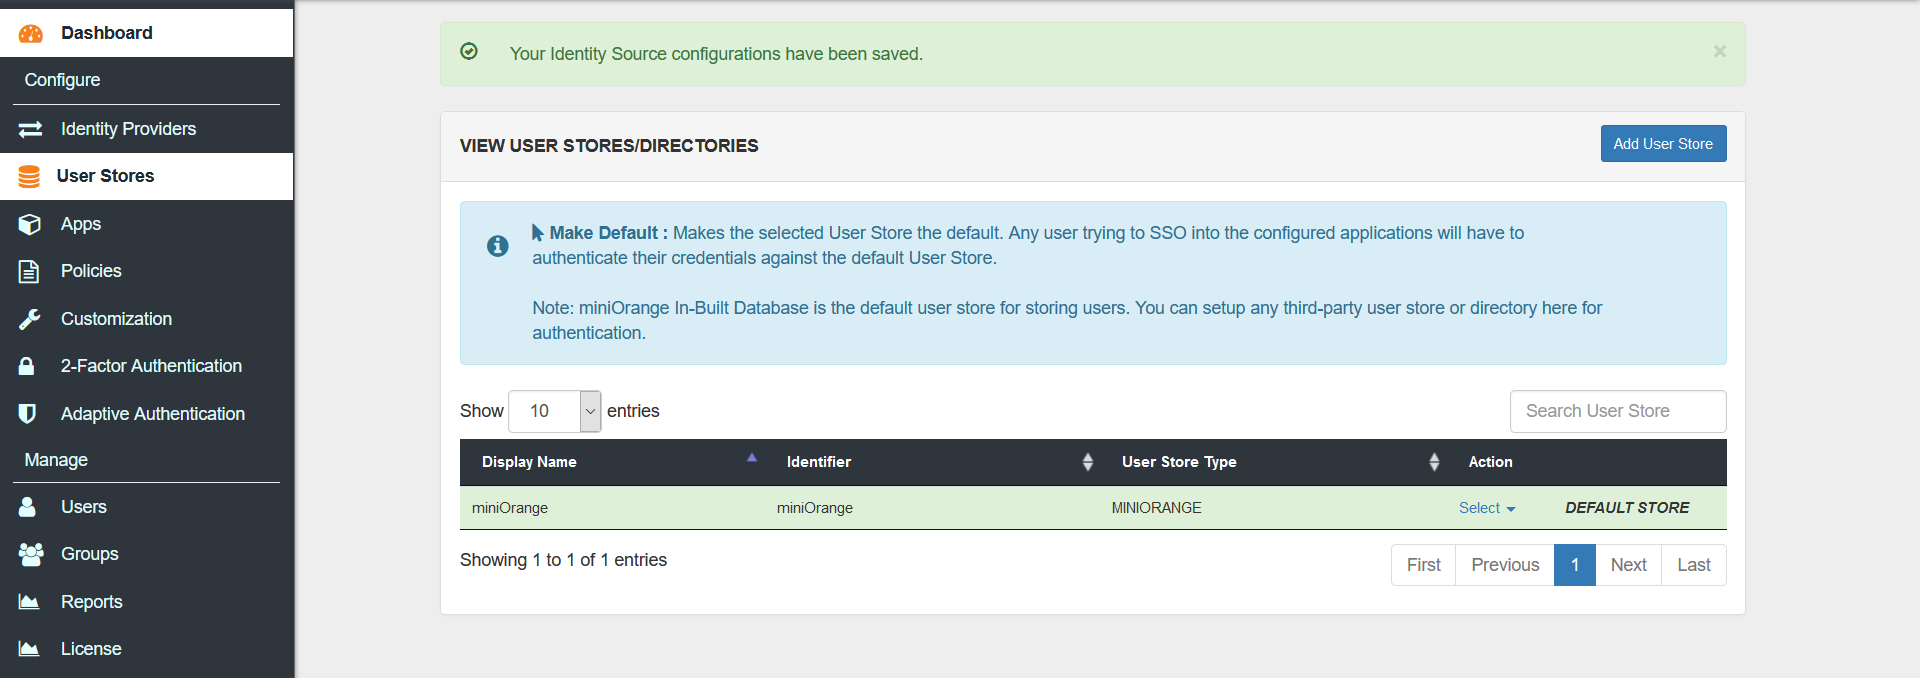
Task: Go to Users management
Action: click(x=147, y=507)
